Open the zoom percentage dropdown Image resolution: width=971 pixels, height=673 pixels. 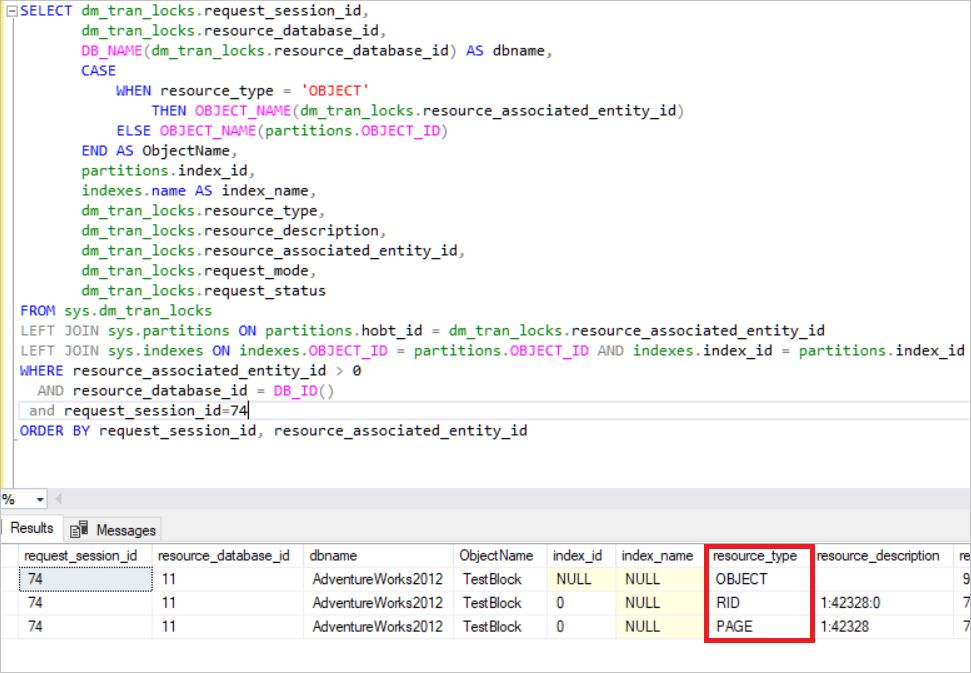40,499
